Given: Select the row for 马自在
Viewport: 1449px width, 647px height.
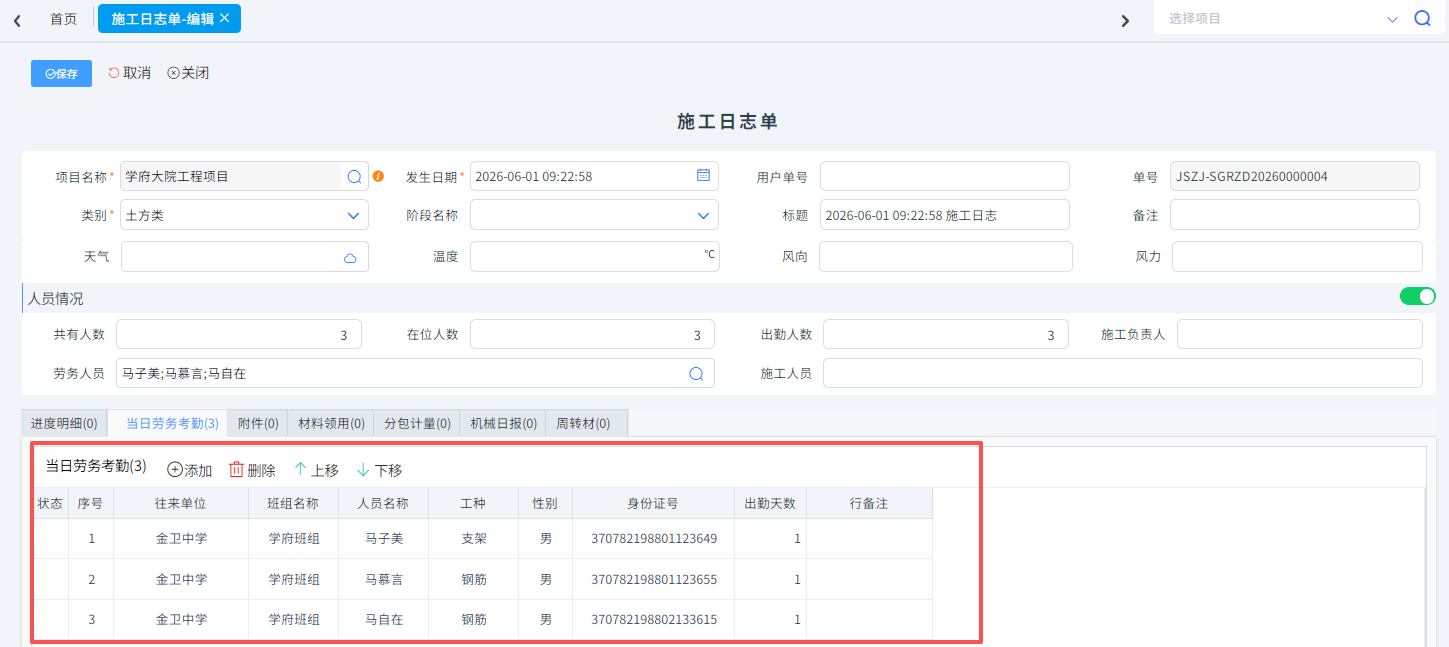Looking at the screenshot, I should pyautogui.click(x=483, y=620).
